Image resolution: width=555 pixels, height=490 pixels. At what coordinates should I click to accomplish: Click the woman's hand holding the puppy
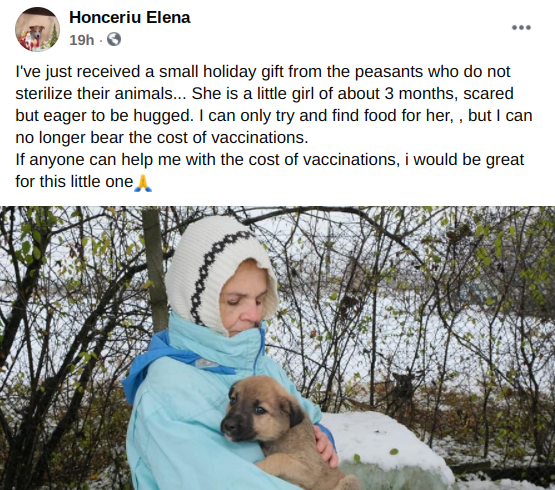tap(325, 445)
